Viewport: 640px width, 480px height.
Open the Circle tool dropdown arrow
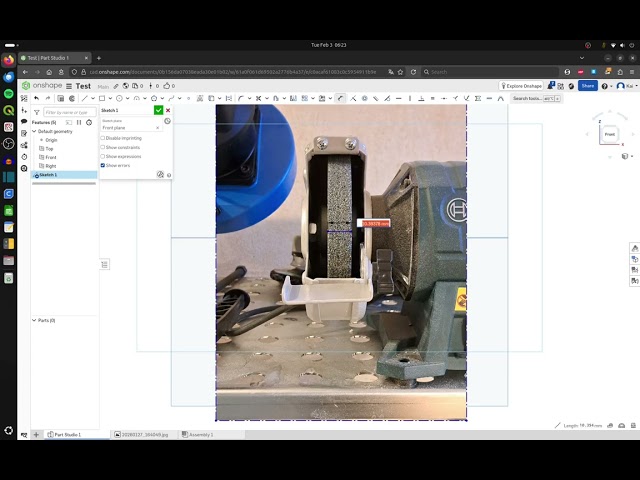(128, 98)
